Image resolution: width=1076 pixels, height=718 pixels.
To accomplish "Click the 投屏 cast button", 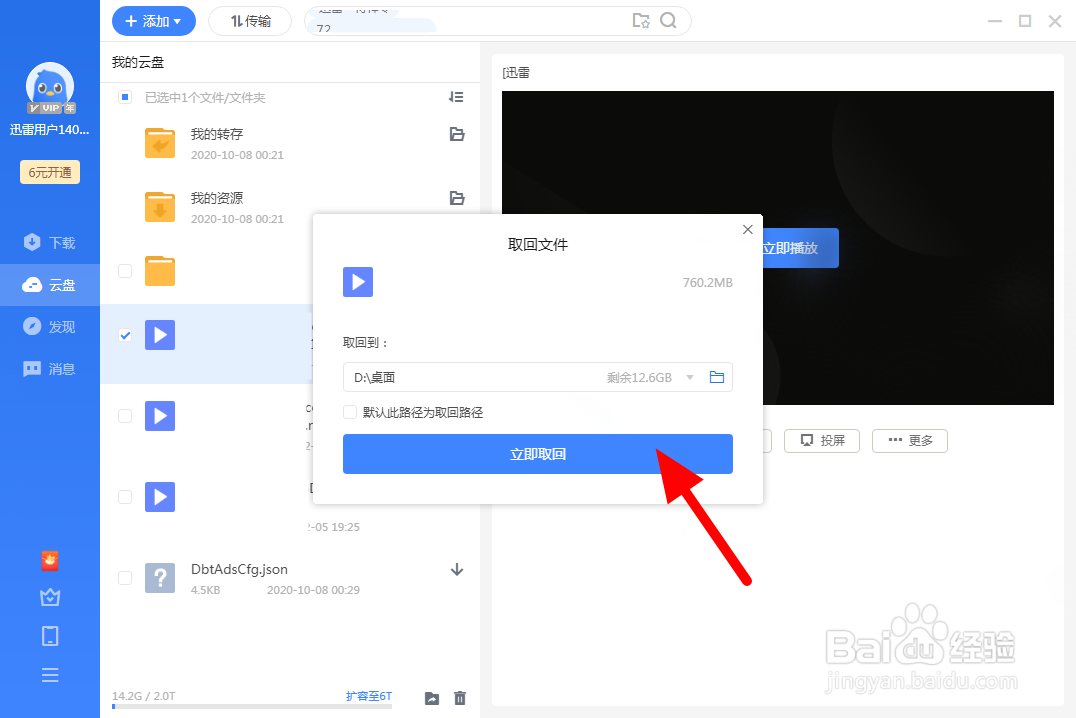I will 822,441.
